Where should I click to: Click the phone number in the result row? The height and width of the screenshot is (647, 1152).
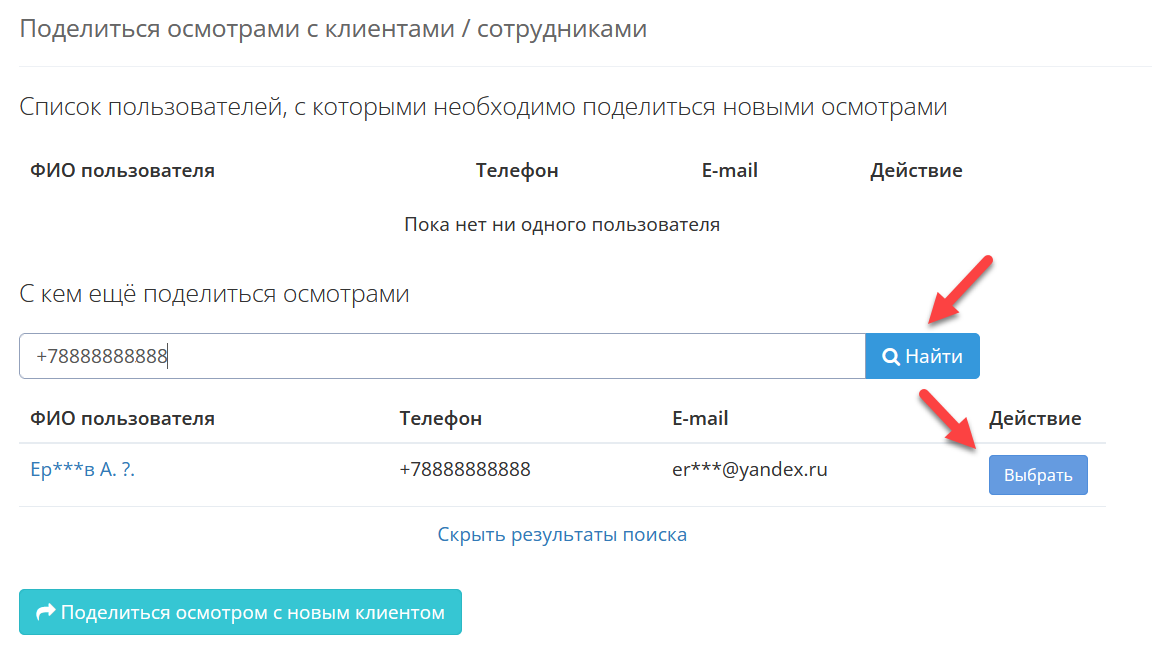coord(464,470)
